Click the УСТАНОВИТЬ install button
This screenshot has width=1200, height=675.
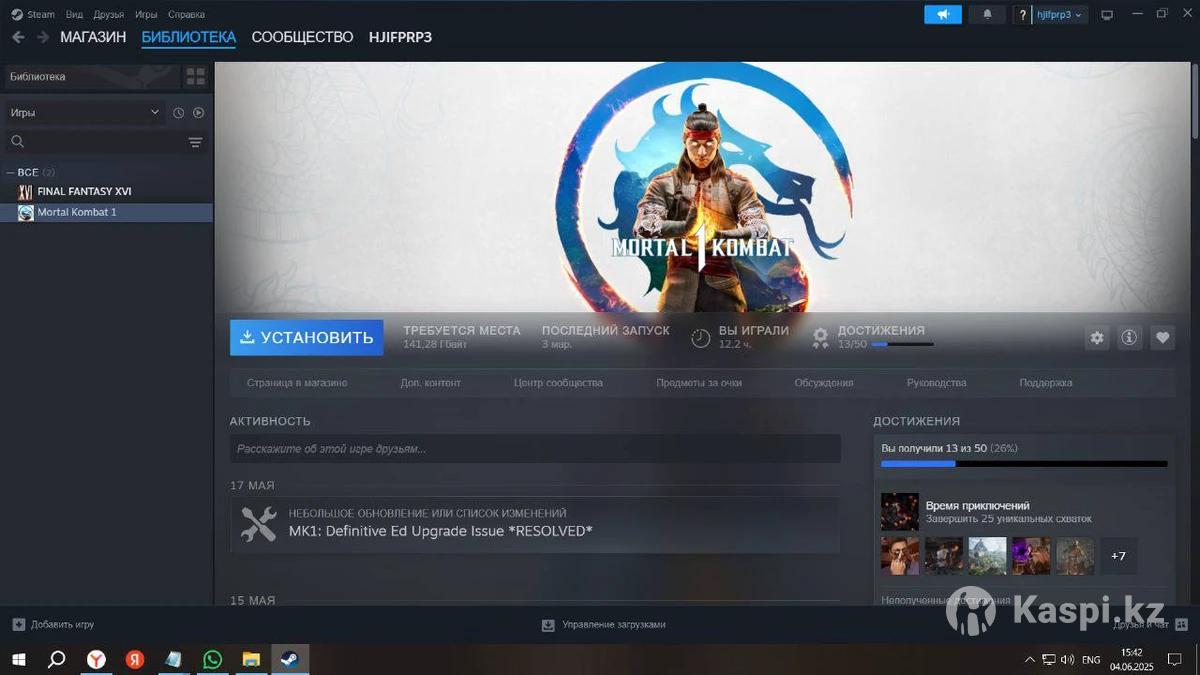click(306, 338)
